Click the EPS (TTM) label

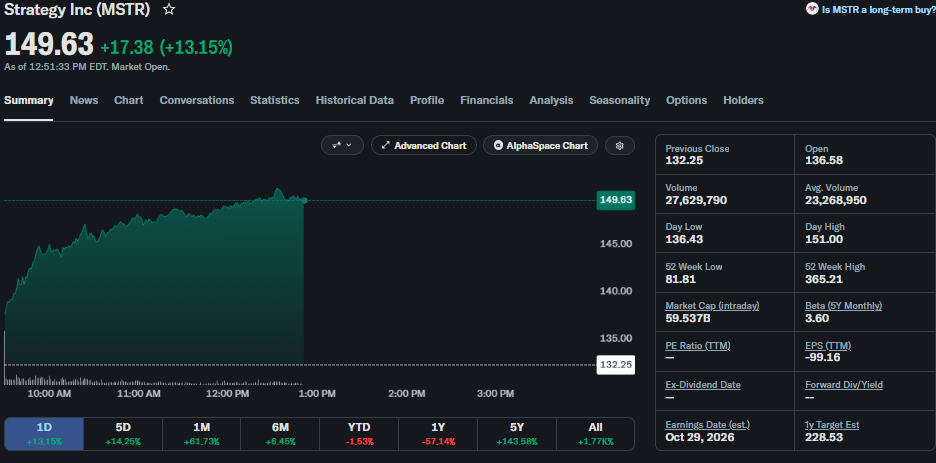[828, 345]
